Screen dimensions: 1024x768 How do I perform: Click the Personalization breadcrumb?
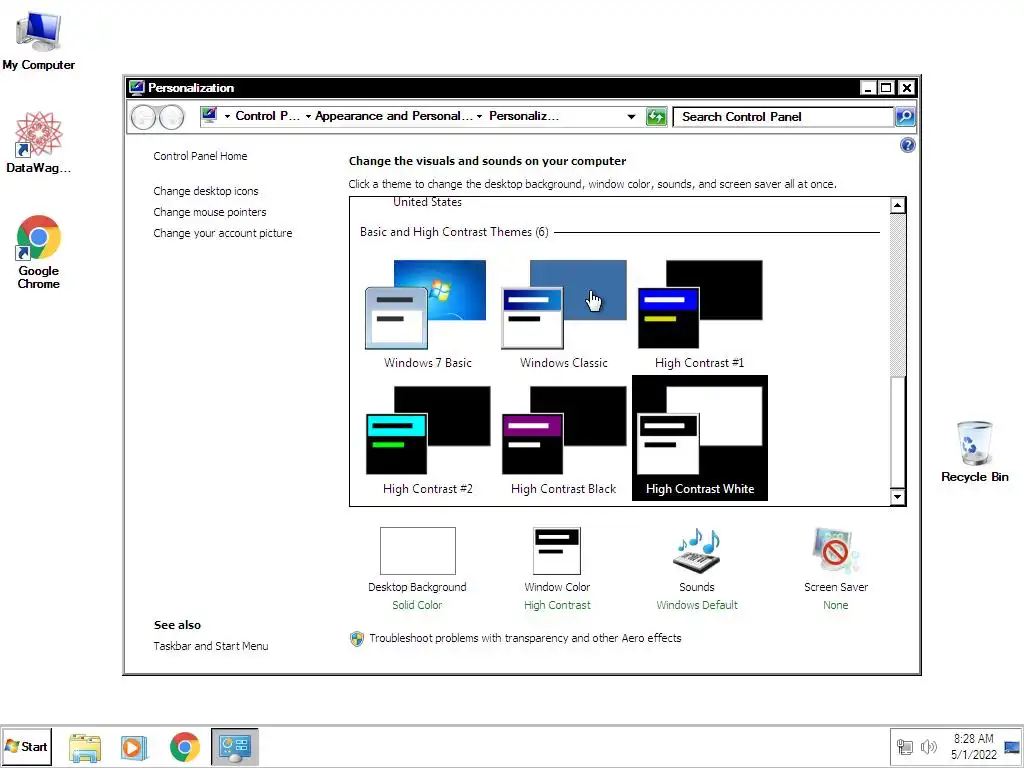pos(524,116)
